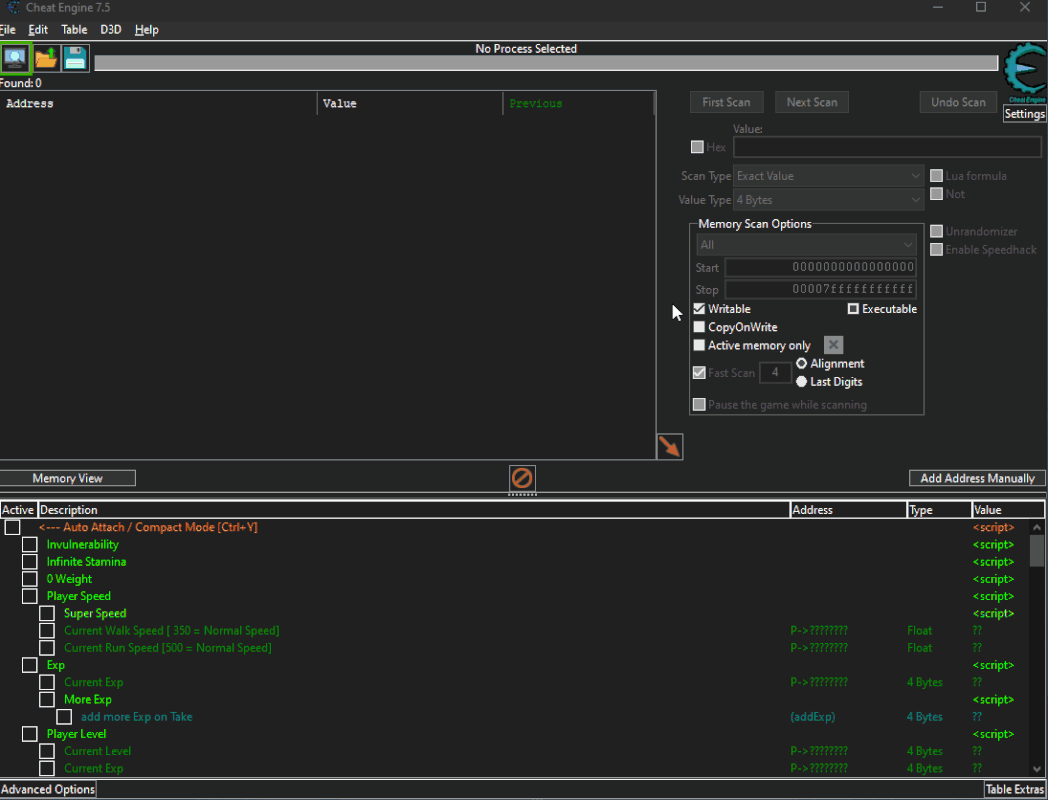Screen dimensions: 1048x800
Task: Open Advanced Options
Action: click(47, 789)
